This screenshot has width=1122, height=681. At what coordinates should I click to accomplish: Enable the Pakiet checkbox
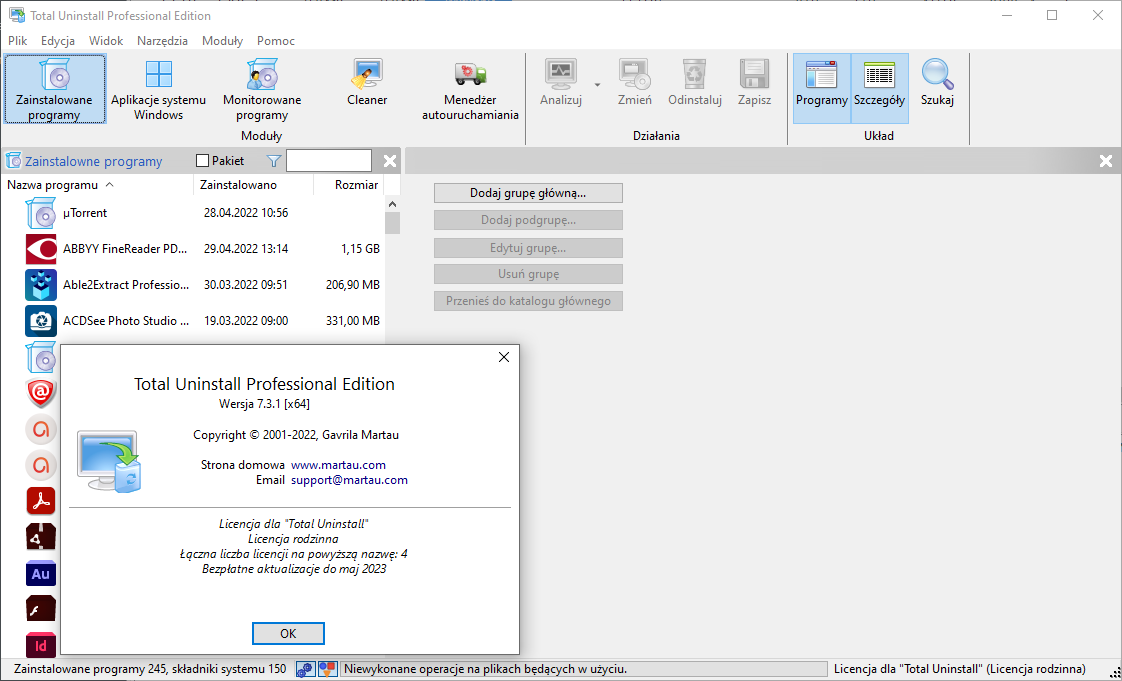coord(203,161)
